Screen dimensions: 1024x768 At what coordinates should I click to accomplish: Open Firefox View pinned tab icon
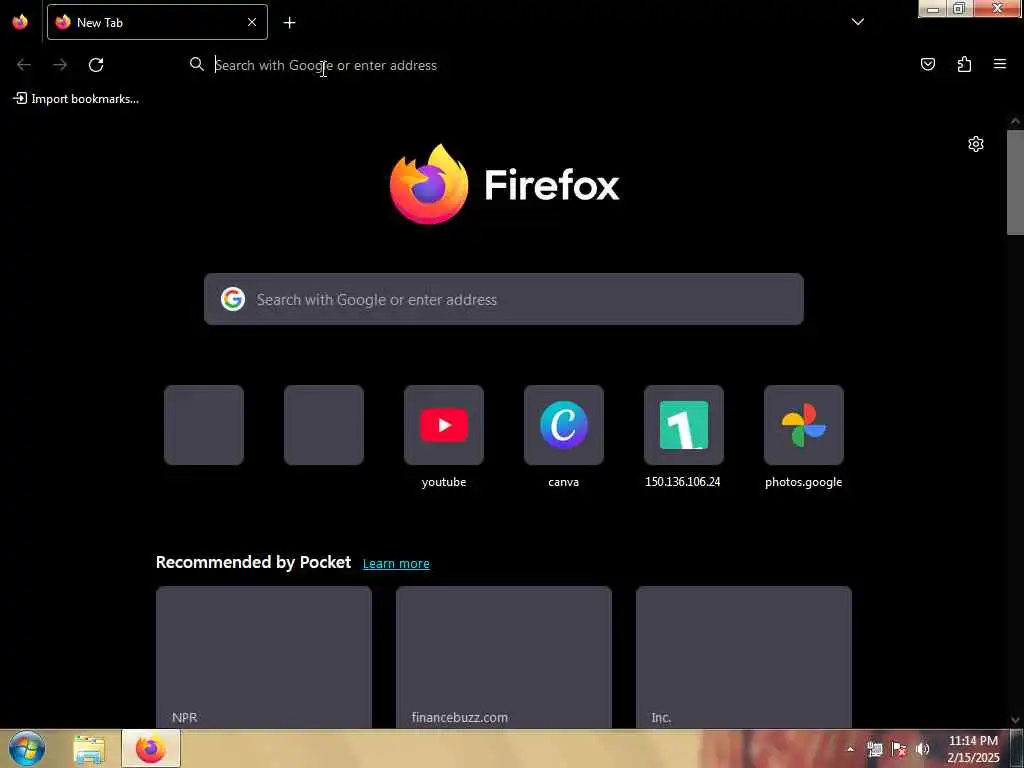pyautogui.click(x=20, y=22)
